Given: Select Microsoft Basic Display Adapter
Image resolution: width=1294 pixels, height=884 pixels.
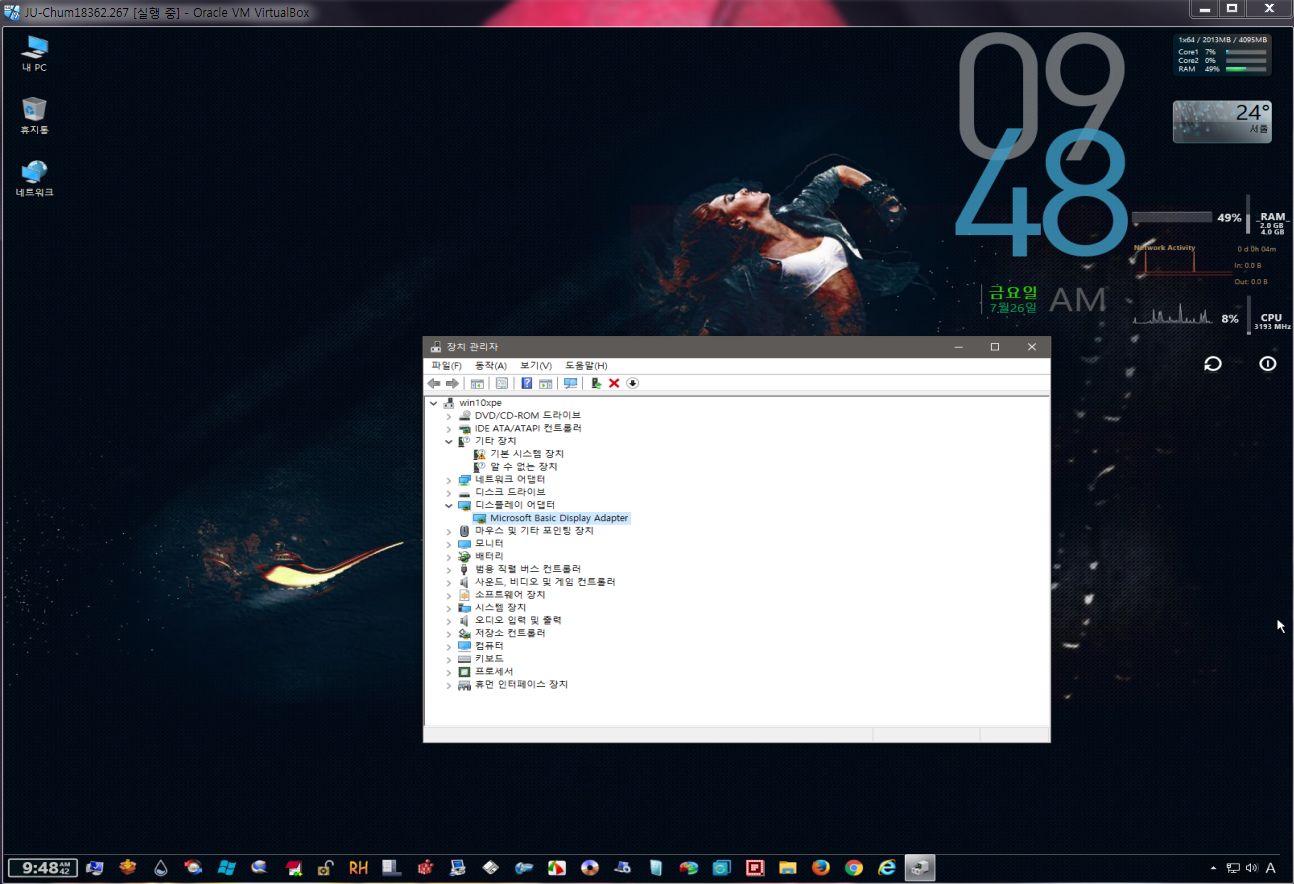Looking at the screenshot, I should tap(559, 518).
